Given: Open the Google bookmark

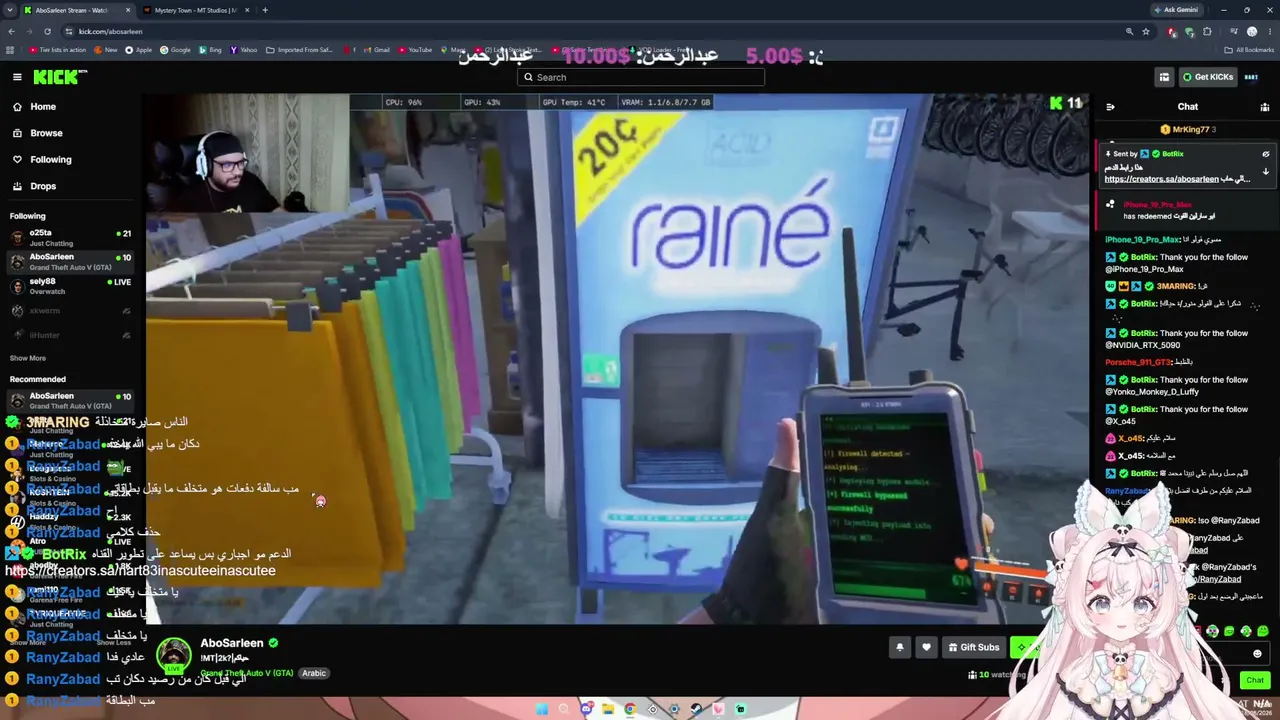Looking at the screenshot, I should pos(175,50).
